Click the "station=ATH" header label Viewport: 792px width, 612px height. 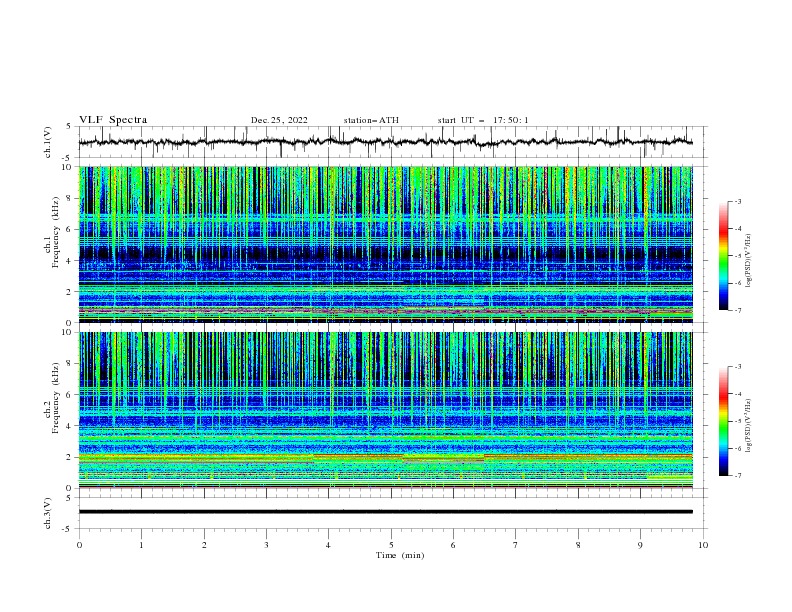(x=371, y=120)
